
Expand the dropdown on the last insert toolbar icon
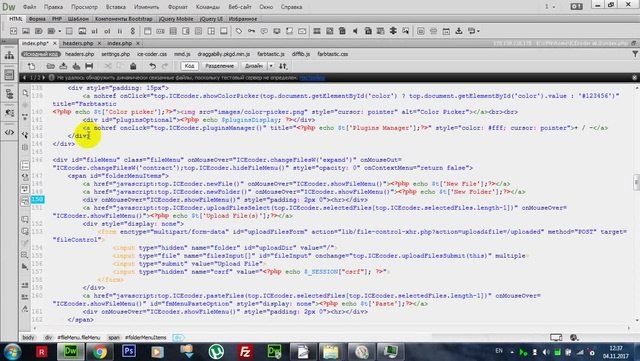478,31
